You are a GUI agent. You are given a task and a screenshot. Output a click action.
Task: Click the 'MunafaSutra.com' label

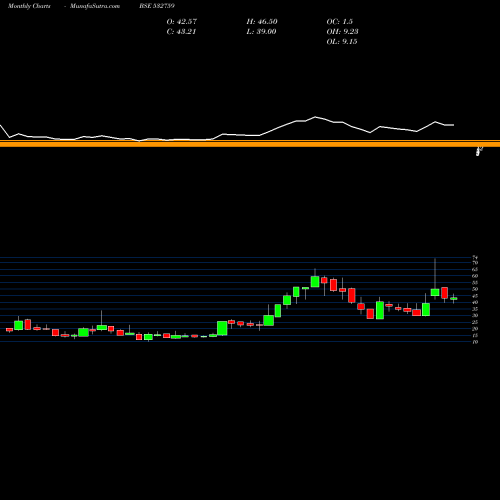coord(95,6)
